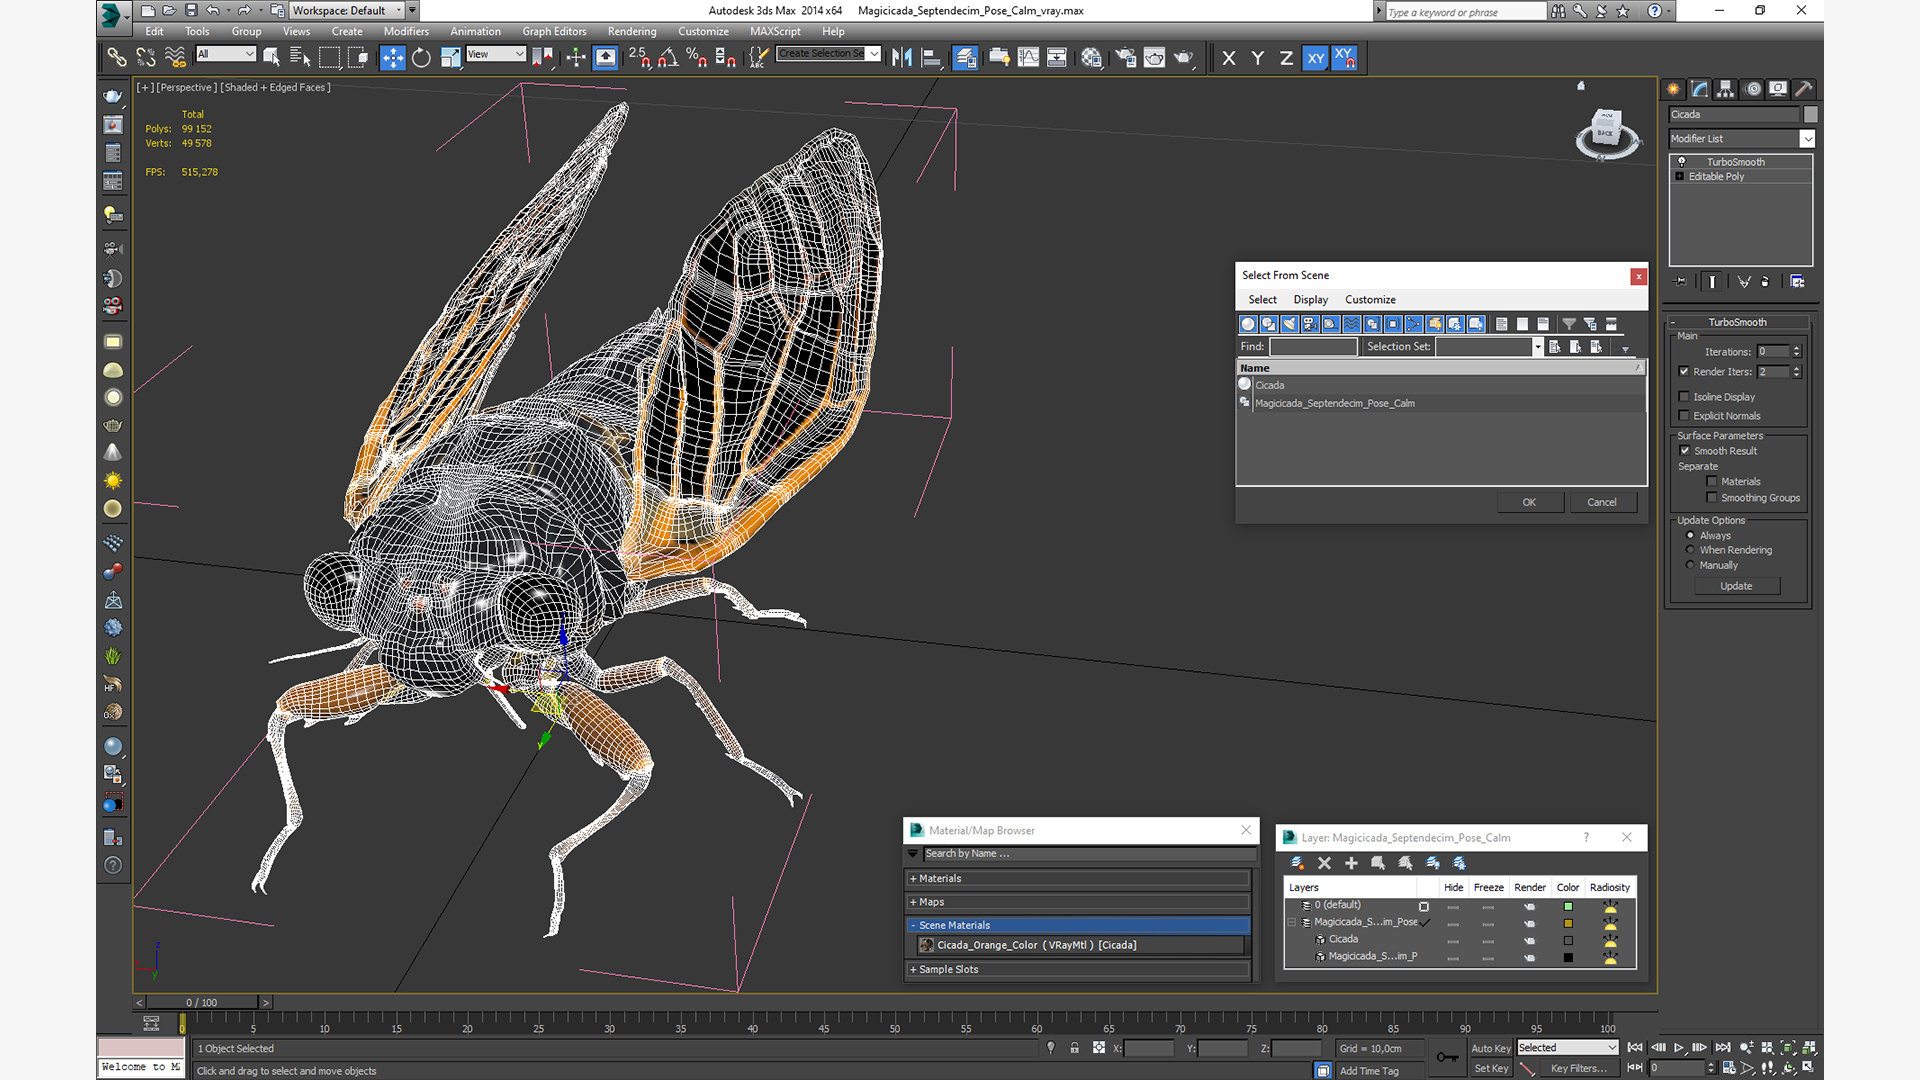The width and height of the screenshot is (1920, 1080).
Task: Click Pin Stack icon under modifier stack
Action: pyautogui.click(x=1681, y=282)
